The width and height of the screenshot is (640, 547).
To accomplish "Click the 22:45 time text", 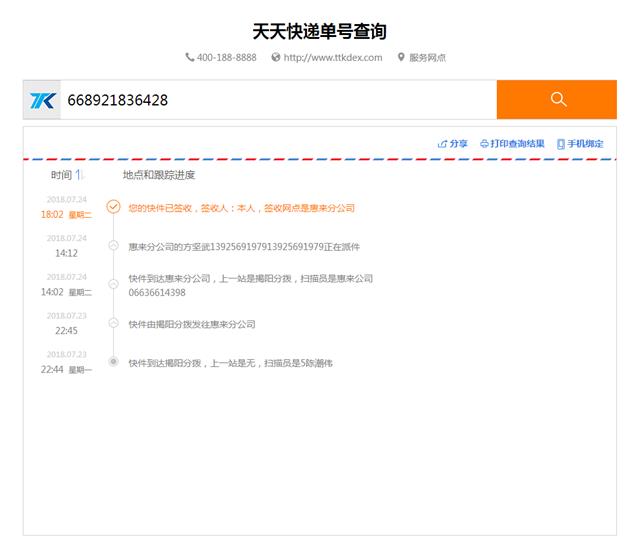I will pos(66,331).
